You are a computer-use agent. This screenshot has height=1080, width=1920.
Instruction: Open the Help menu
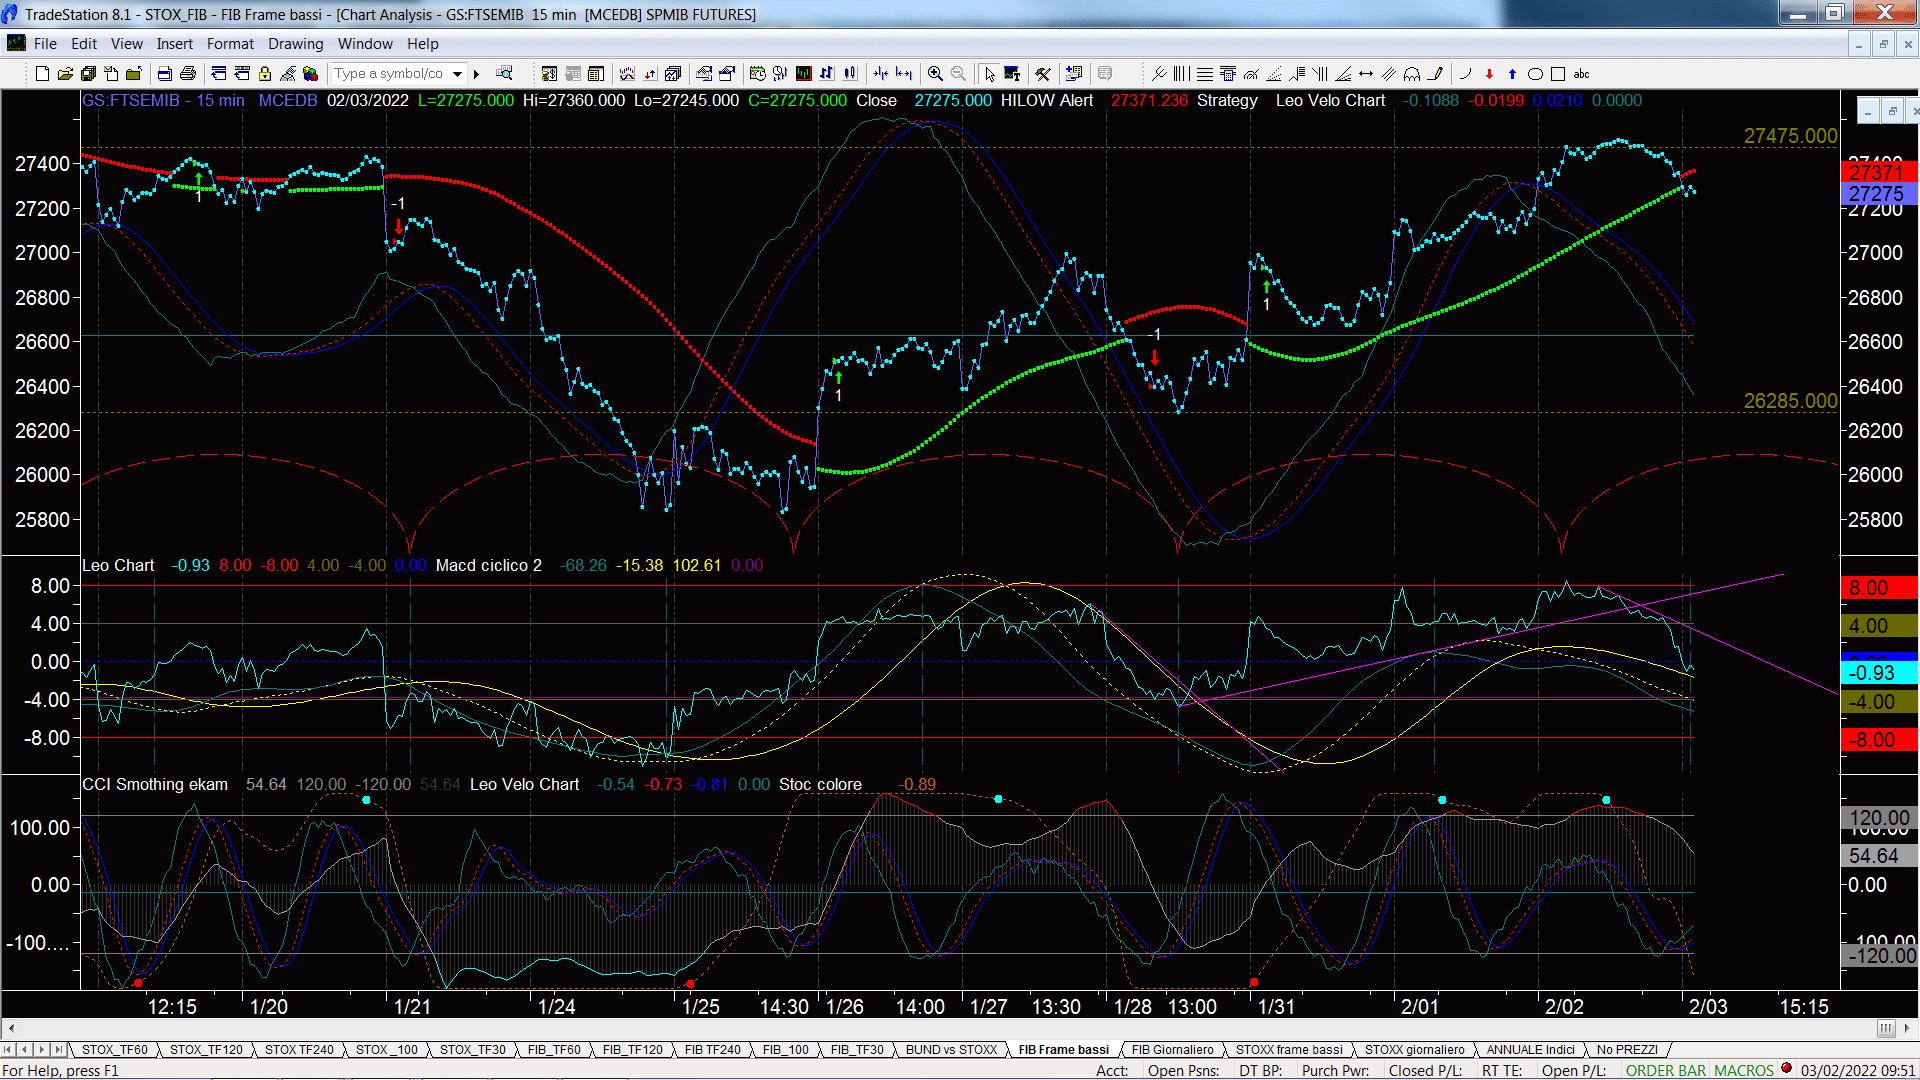pos(422,44)
